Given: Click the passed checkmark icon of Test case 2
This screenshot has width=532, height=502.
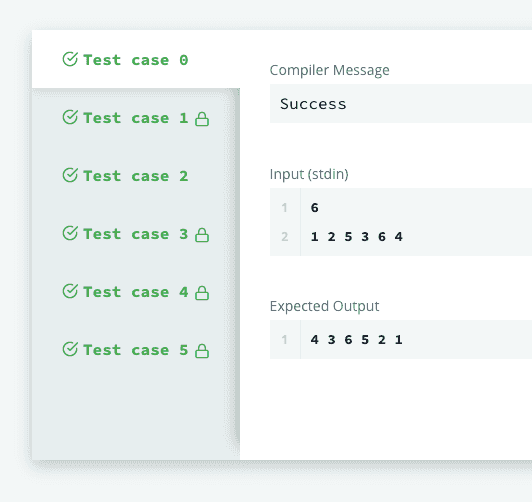Looking at the screenshot, I should (x=70, y=175).
